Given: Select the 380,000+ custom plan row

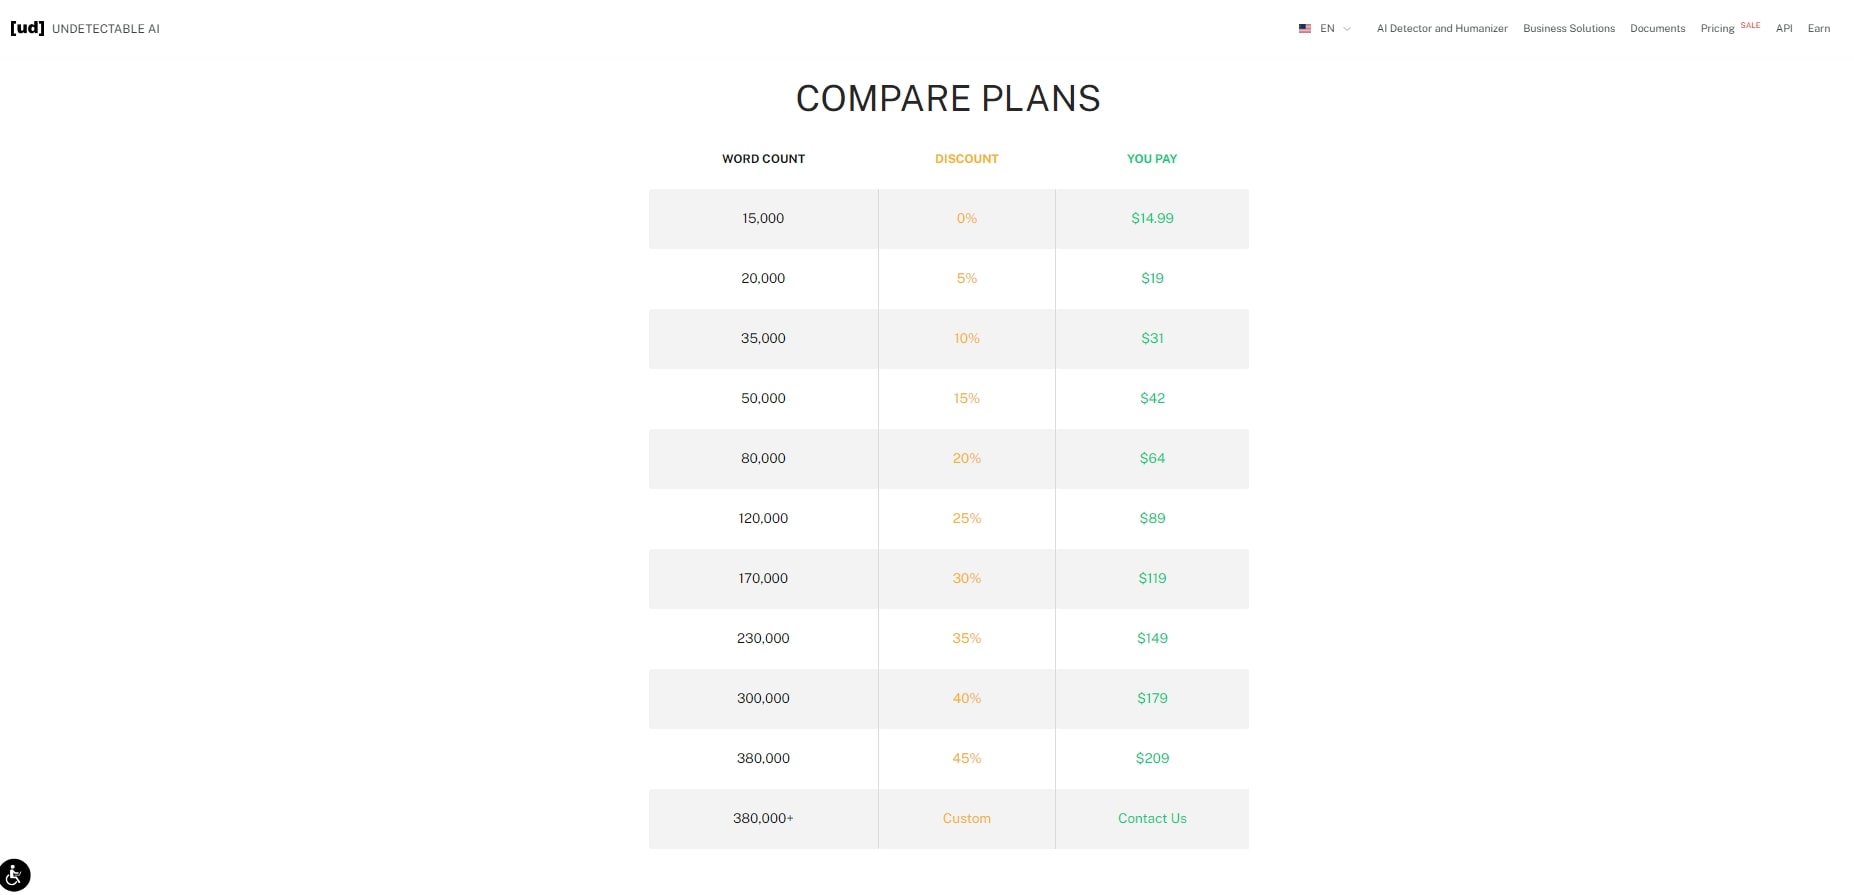Looking at the screenshot, I should click(x=763, y=818).
